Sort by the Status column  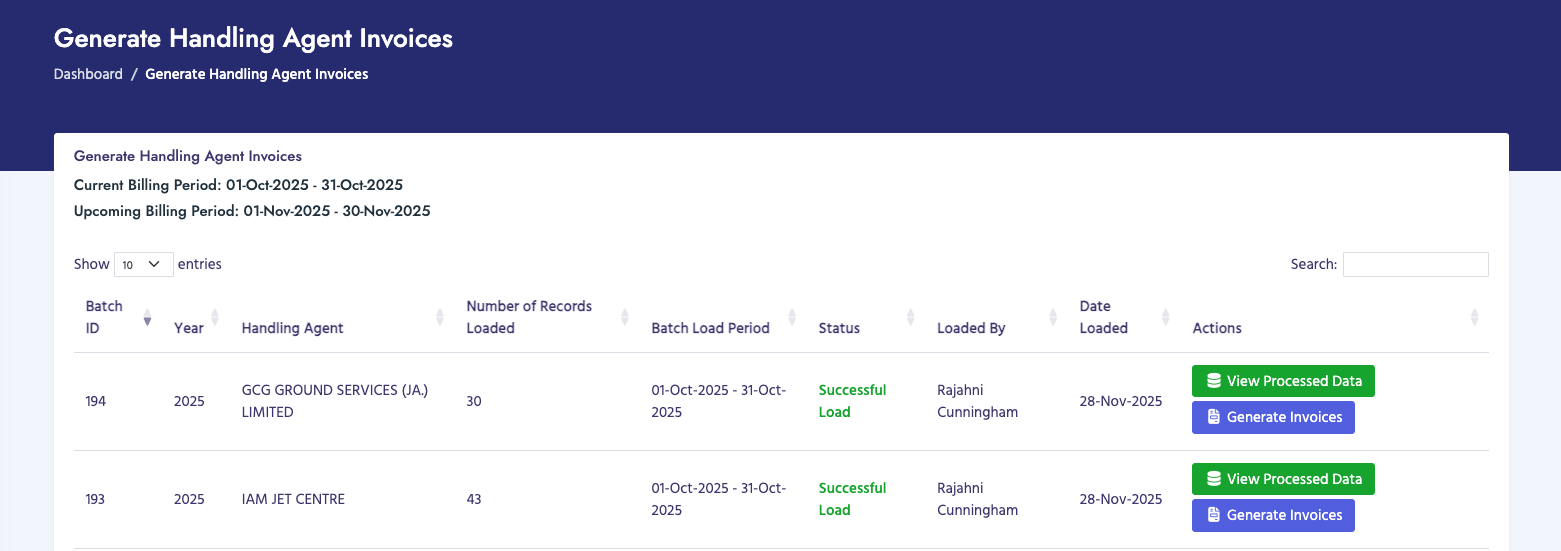pos(866,317)
